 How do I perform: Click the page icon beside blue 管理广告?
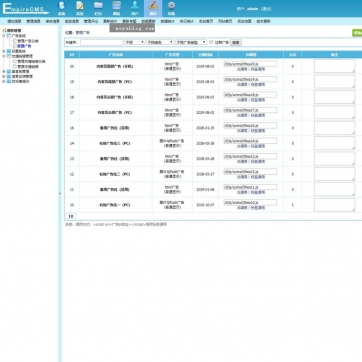coord(15,46)
